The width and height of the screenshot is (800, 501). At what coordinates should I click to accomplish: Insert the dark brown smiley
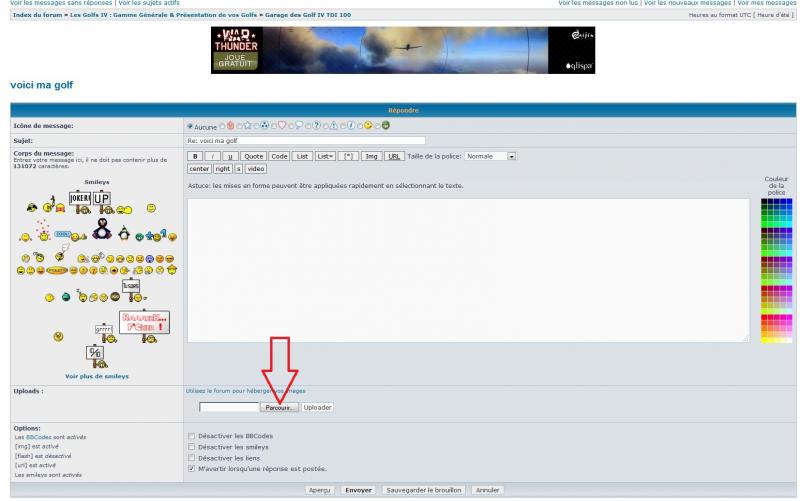[115, 296]
